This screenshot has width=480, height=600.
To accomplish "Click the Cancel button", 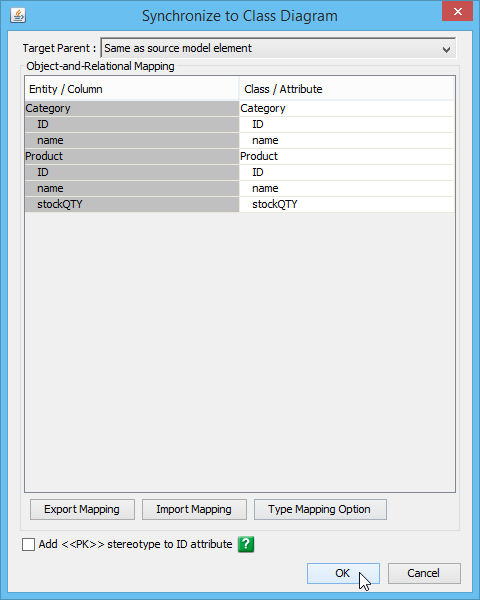I will tap(424, 573).
